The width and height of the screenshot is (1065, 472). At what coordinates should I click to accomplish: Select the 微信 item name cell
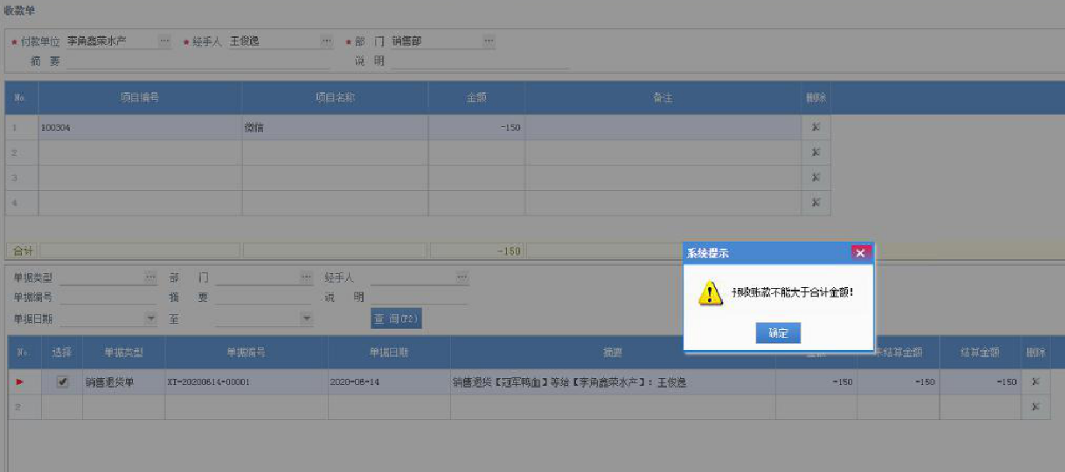tap(335, 127)
